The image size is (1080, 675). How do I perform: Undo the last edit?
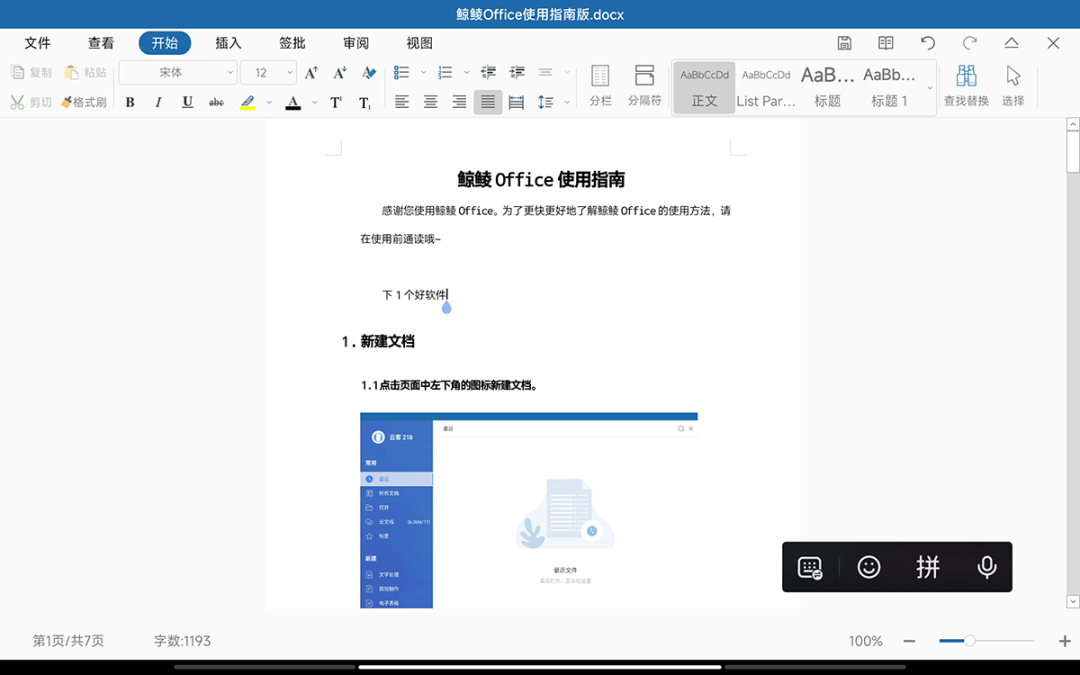coord(928,43)
